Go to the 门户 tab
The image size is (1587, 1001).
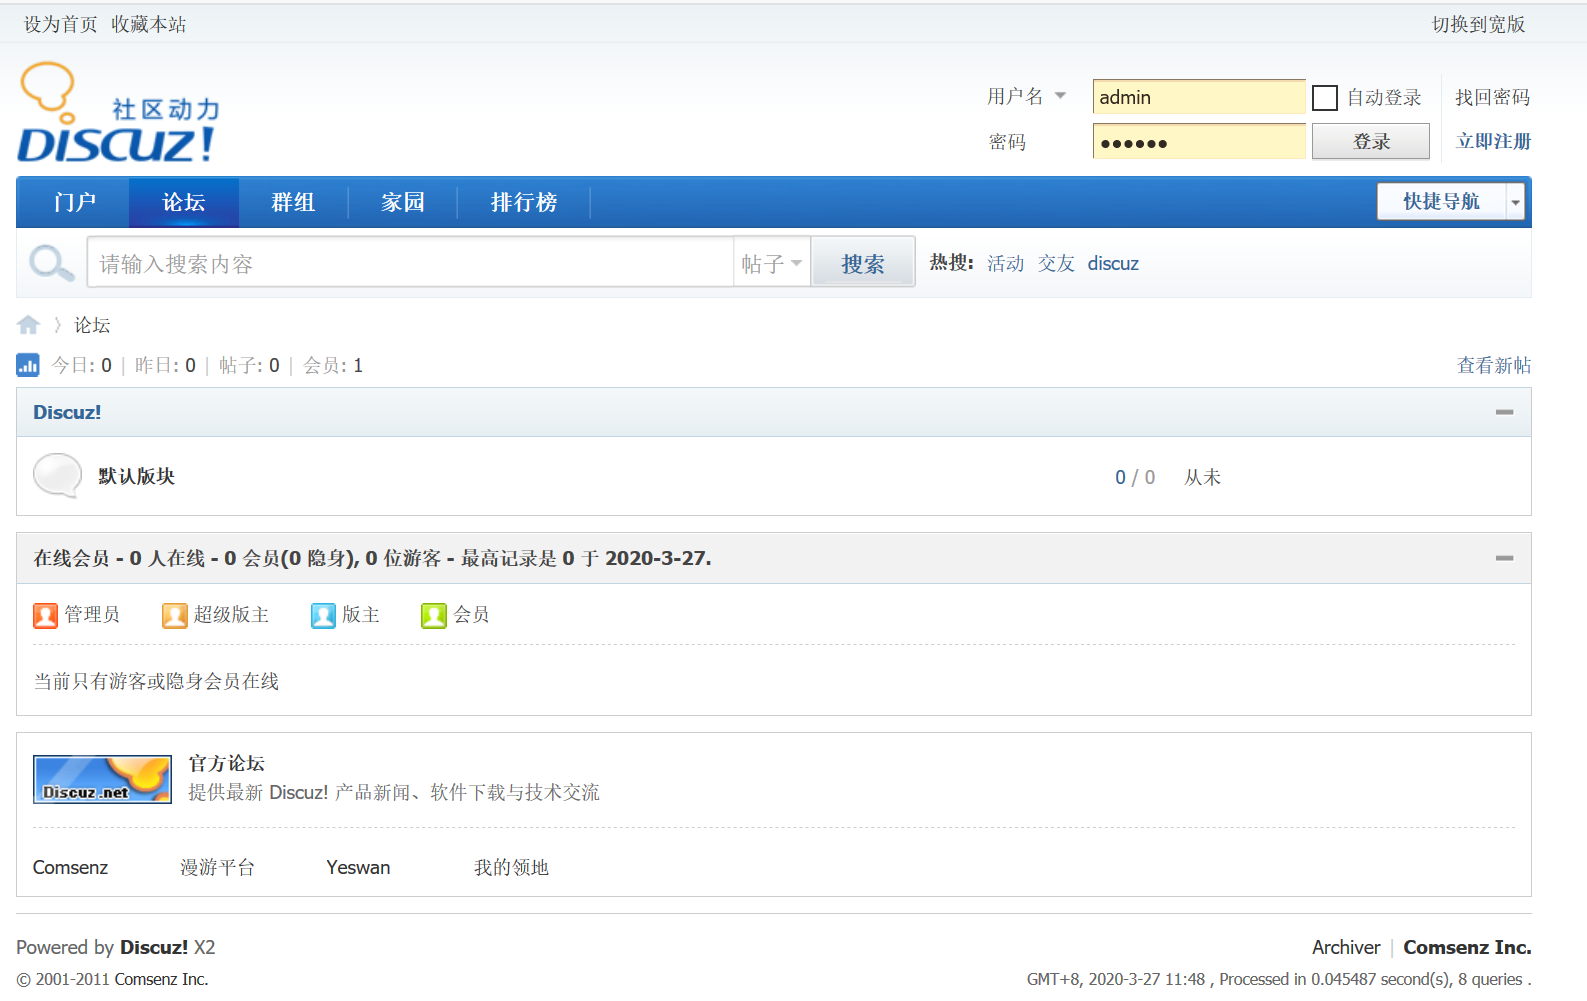click(x=75, y=202)
